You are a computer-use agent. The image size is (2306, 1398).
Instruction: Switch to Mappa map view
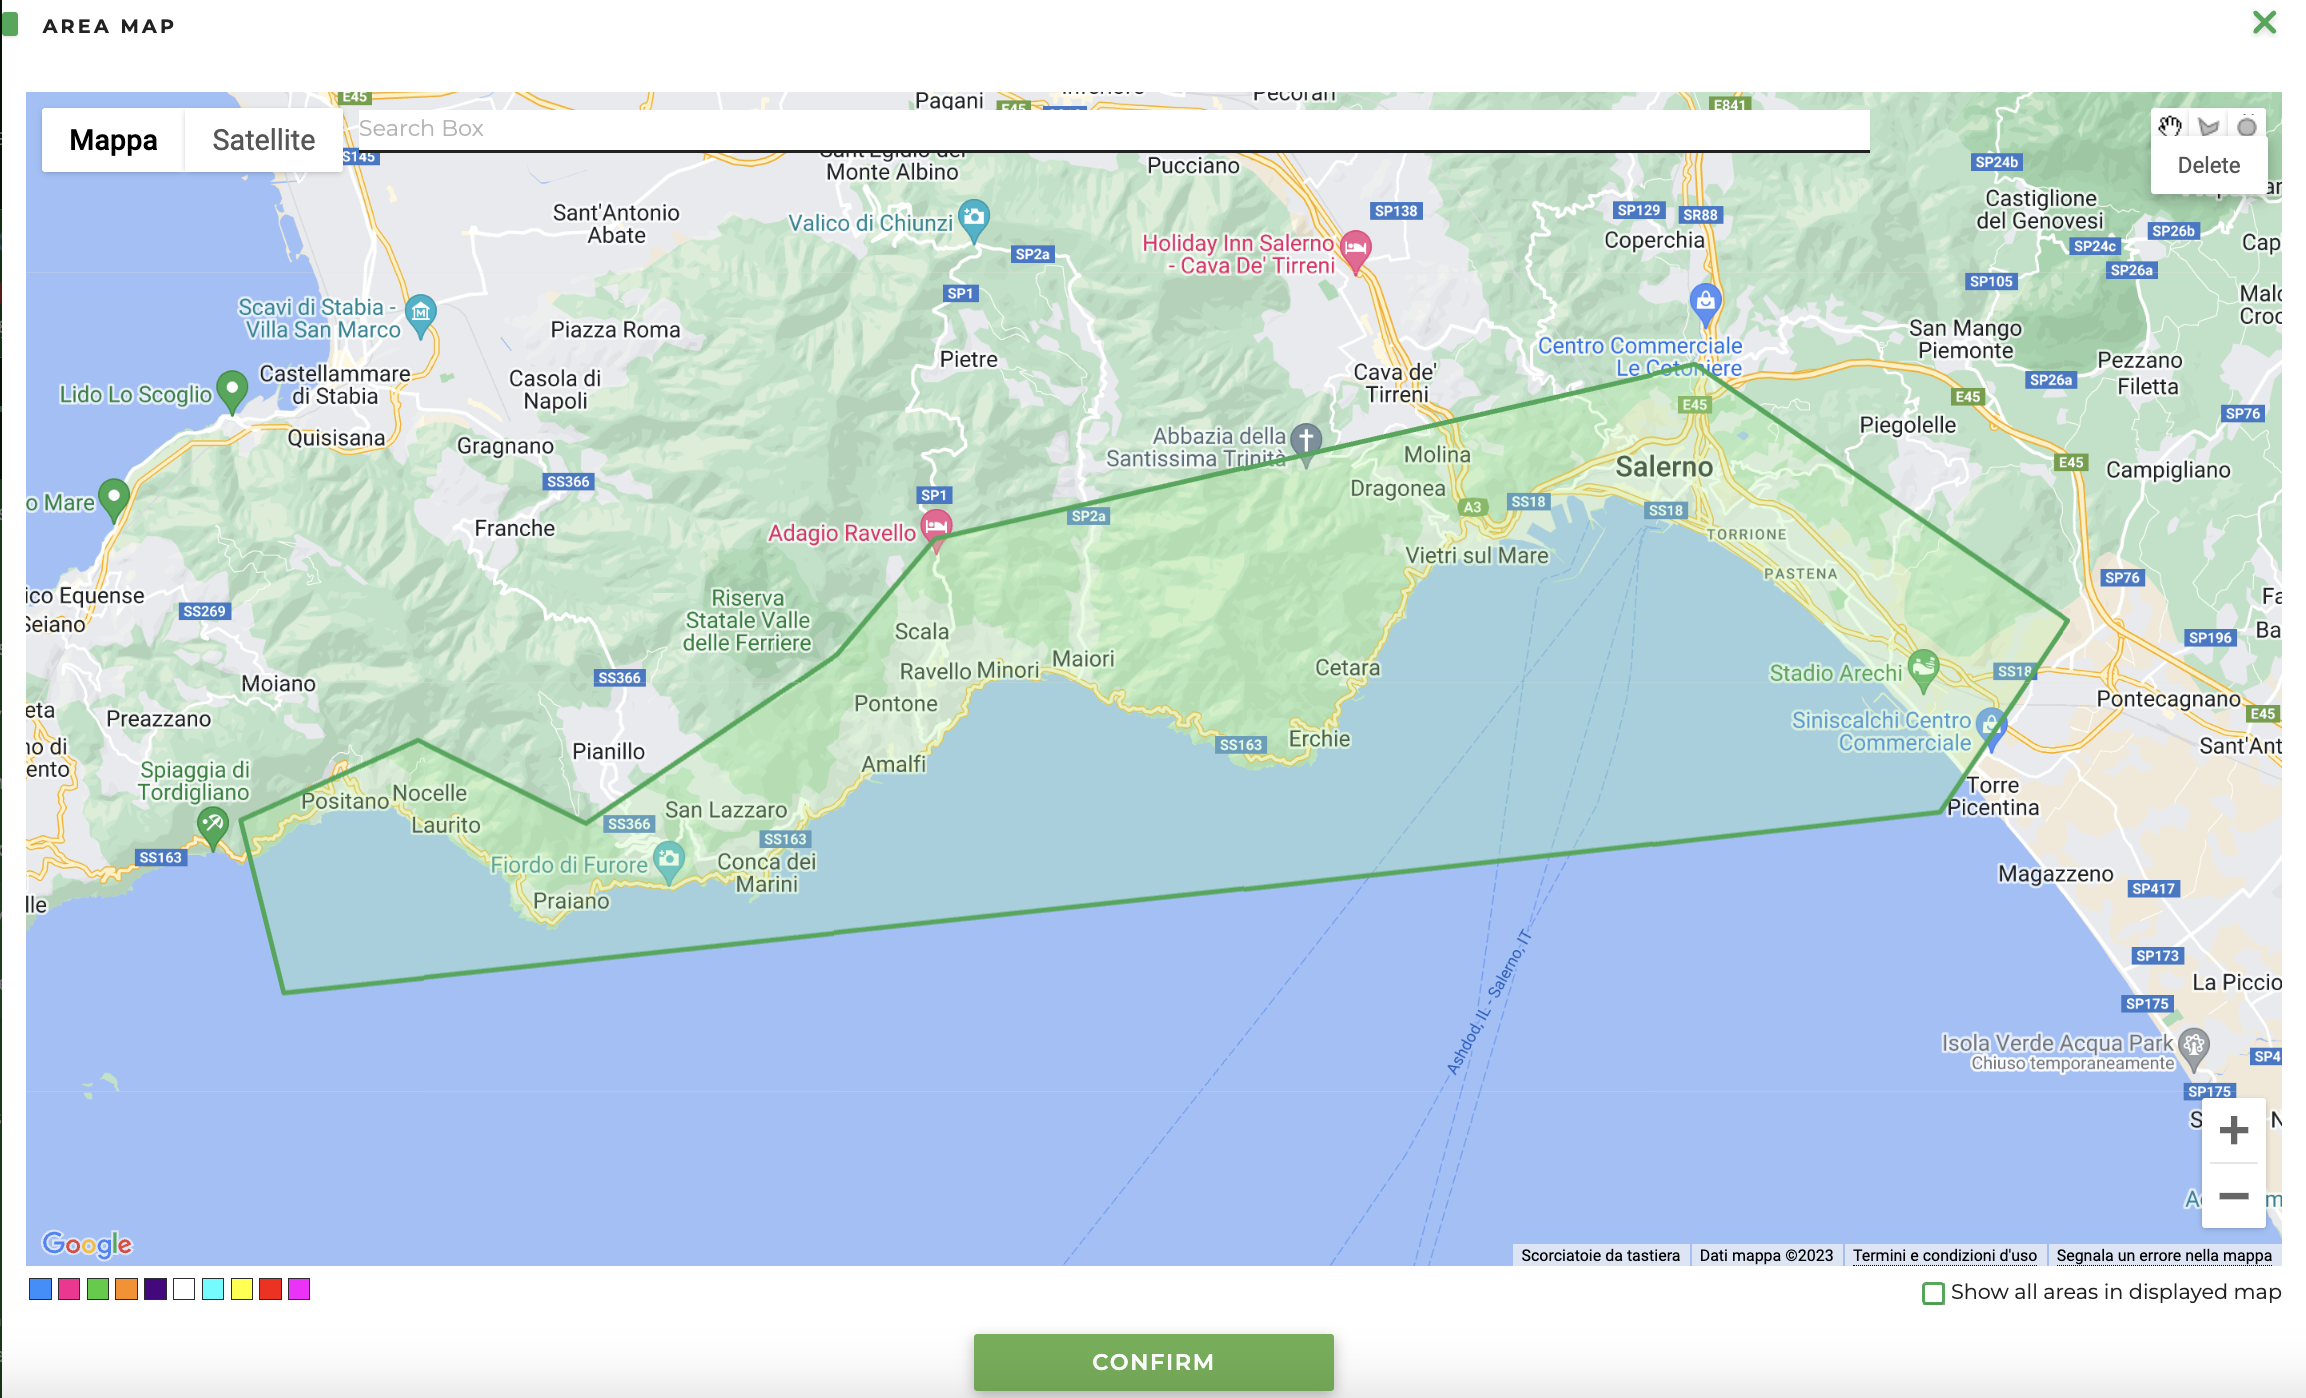point(113,140)
